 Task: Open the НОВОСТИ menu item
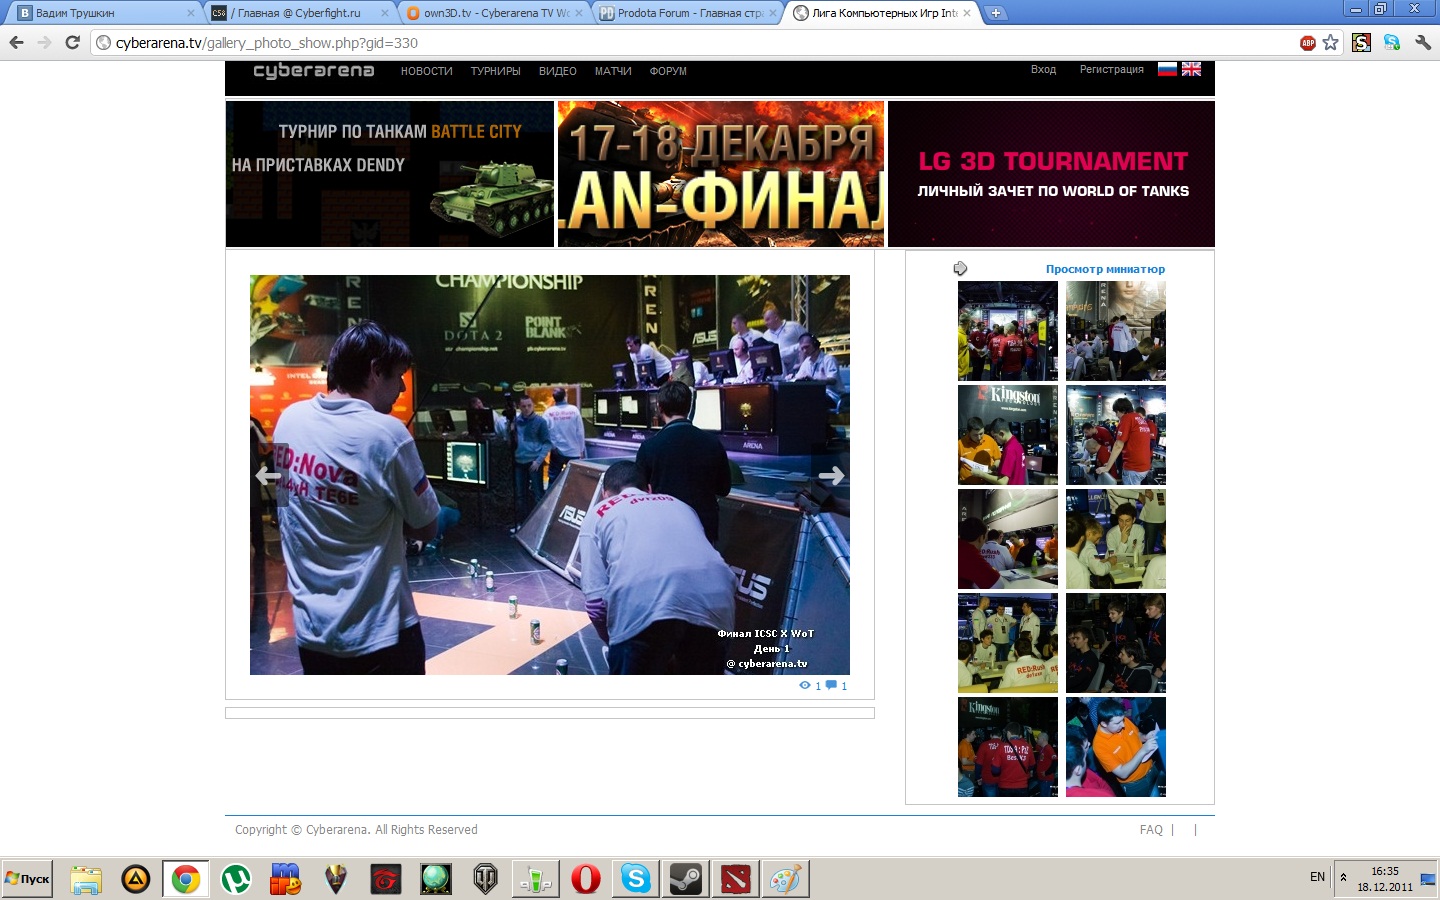click(427, 71)
